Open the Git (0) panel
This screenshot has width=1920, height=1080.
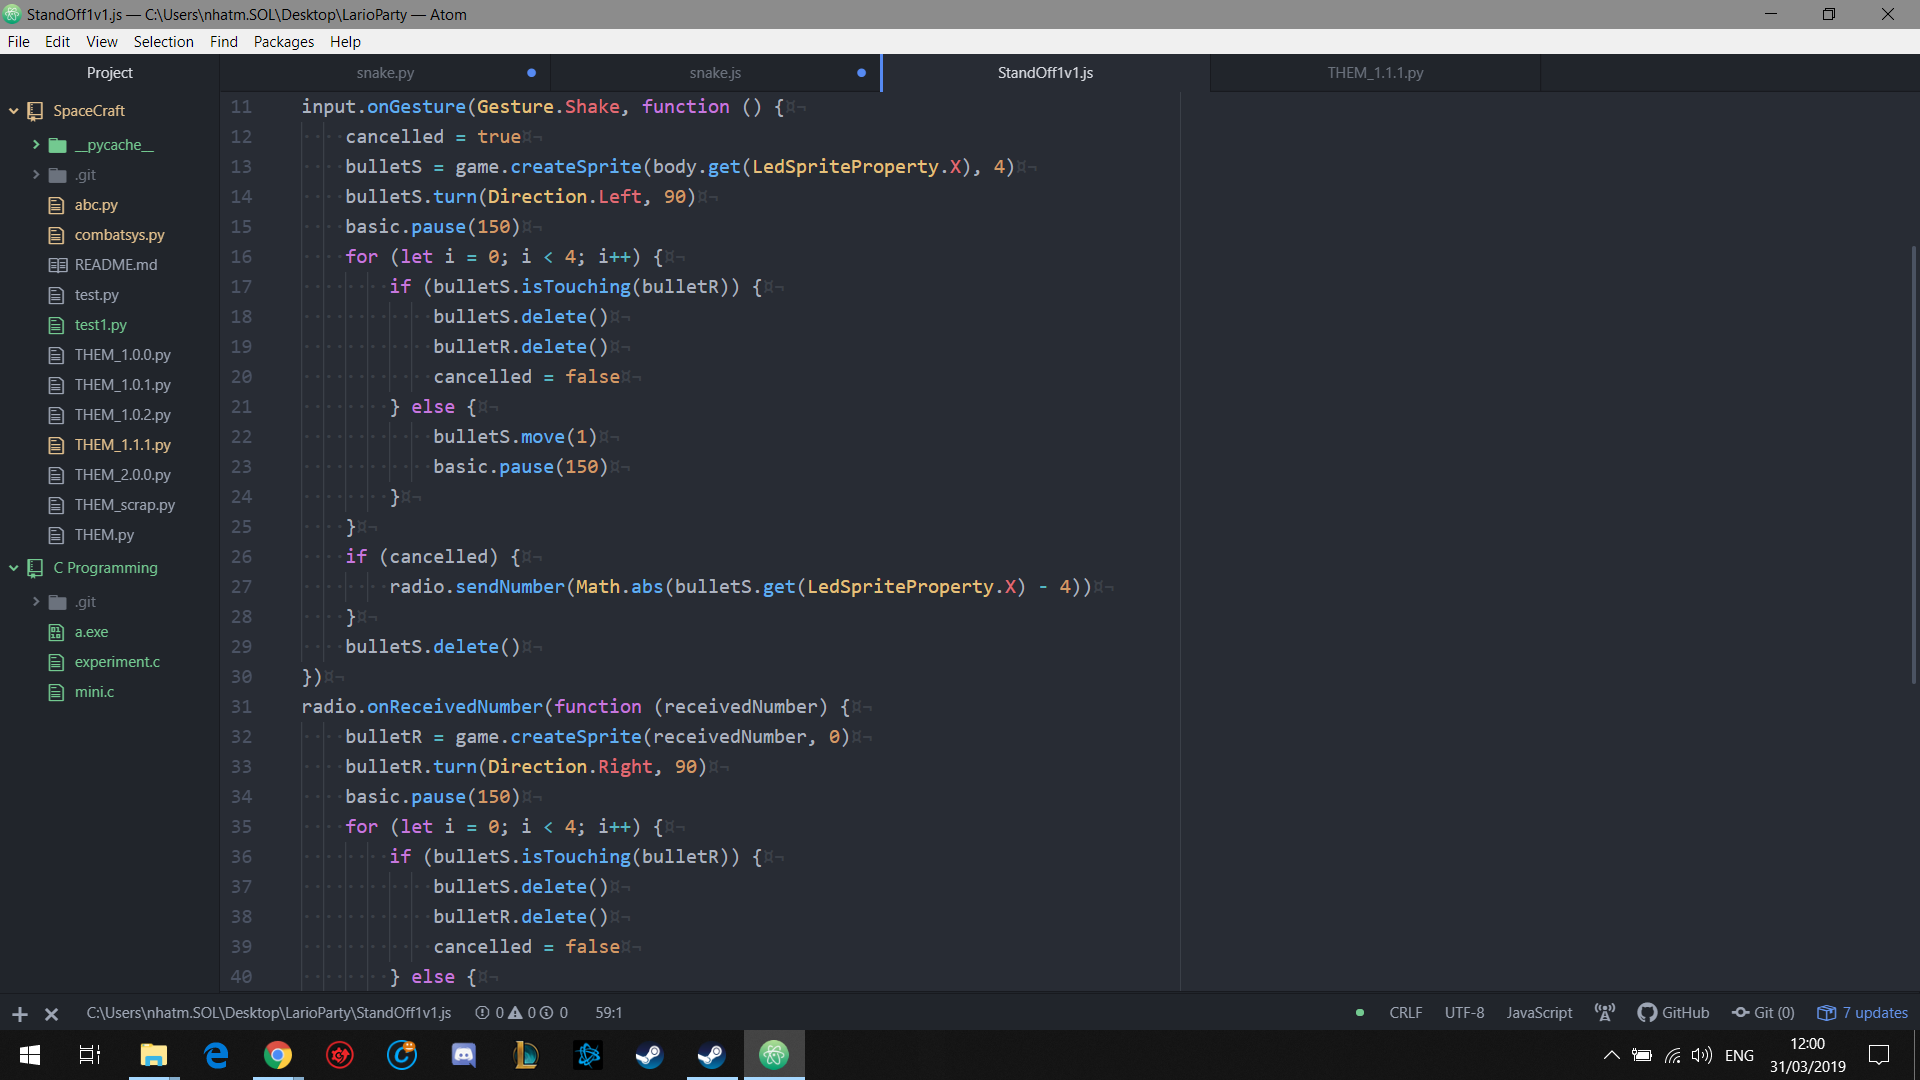point(1763,1013)
